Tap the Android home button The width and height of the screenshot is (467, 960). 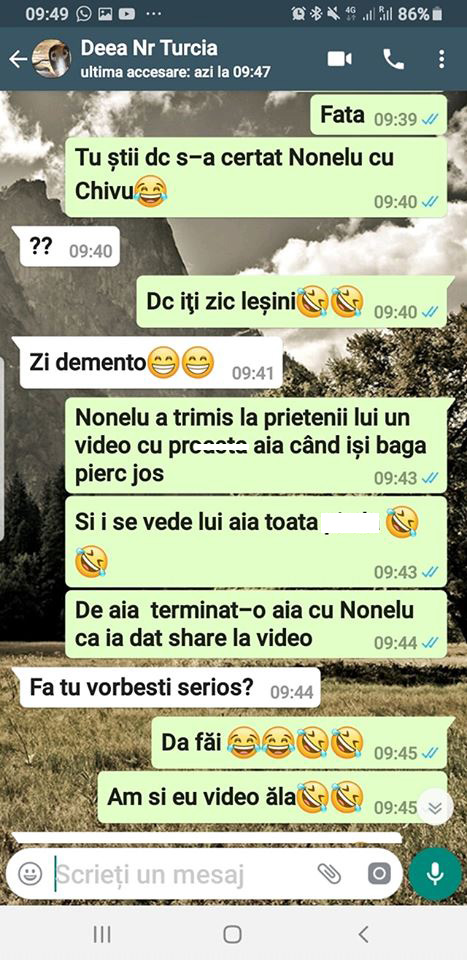click(x=233, y=934)
